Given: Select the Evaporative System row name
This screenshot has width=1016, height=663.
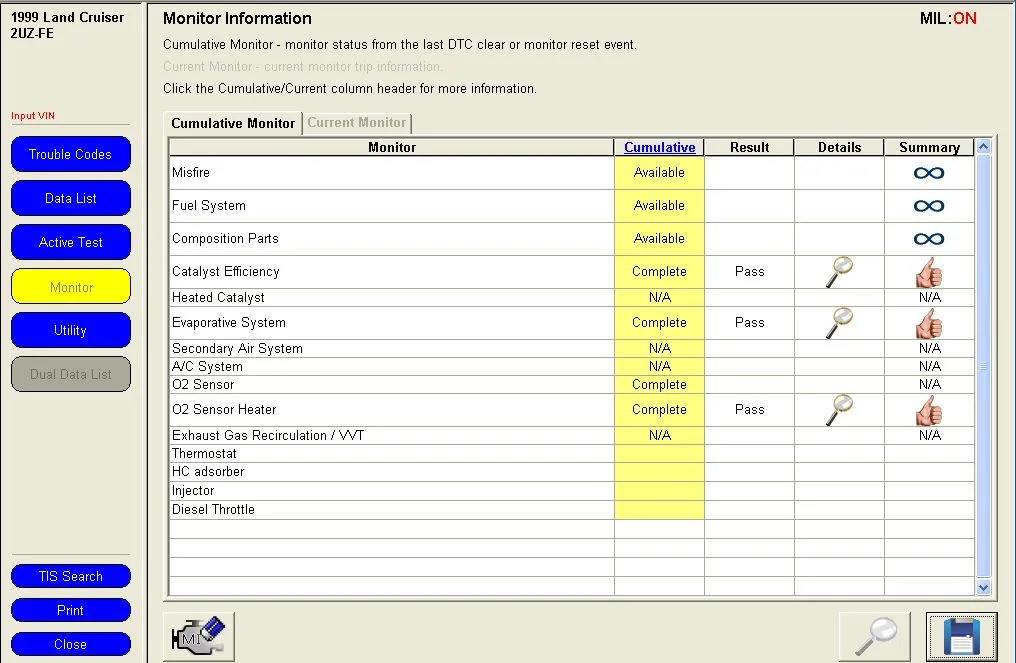Looking at the screenshot, I should coord(228,323).
